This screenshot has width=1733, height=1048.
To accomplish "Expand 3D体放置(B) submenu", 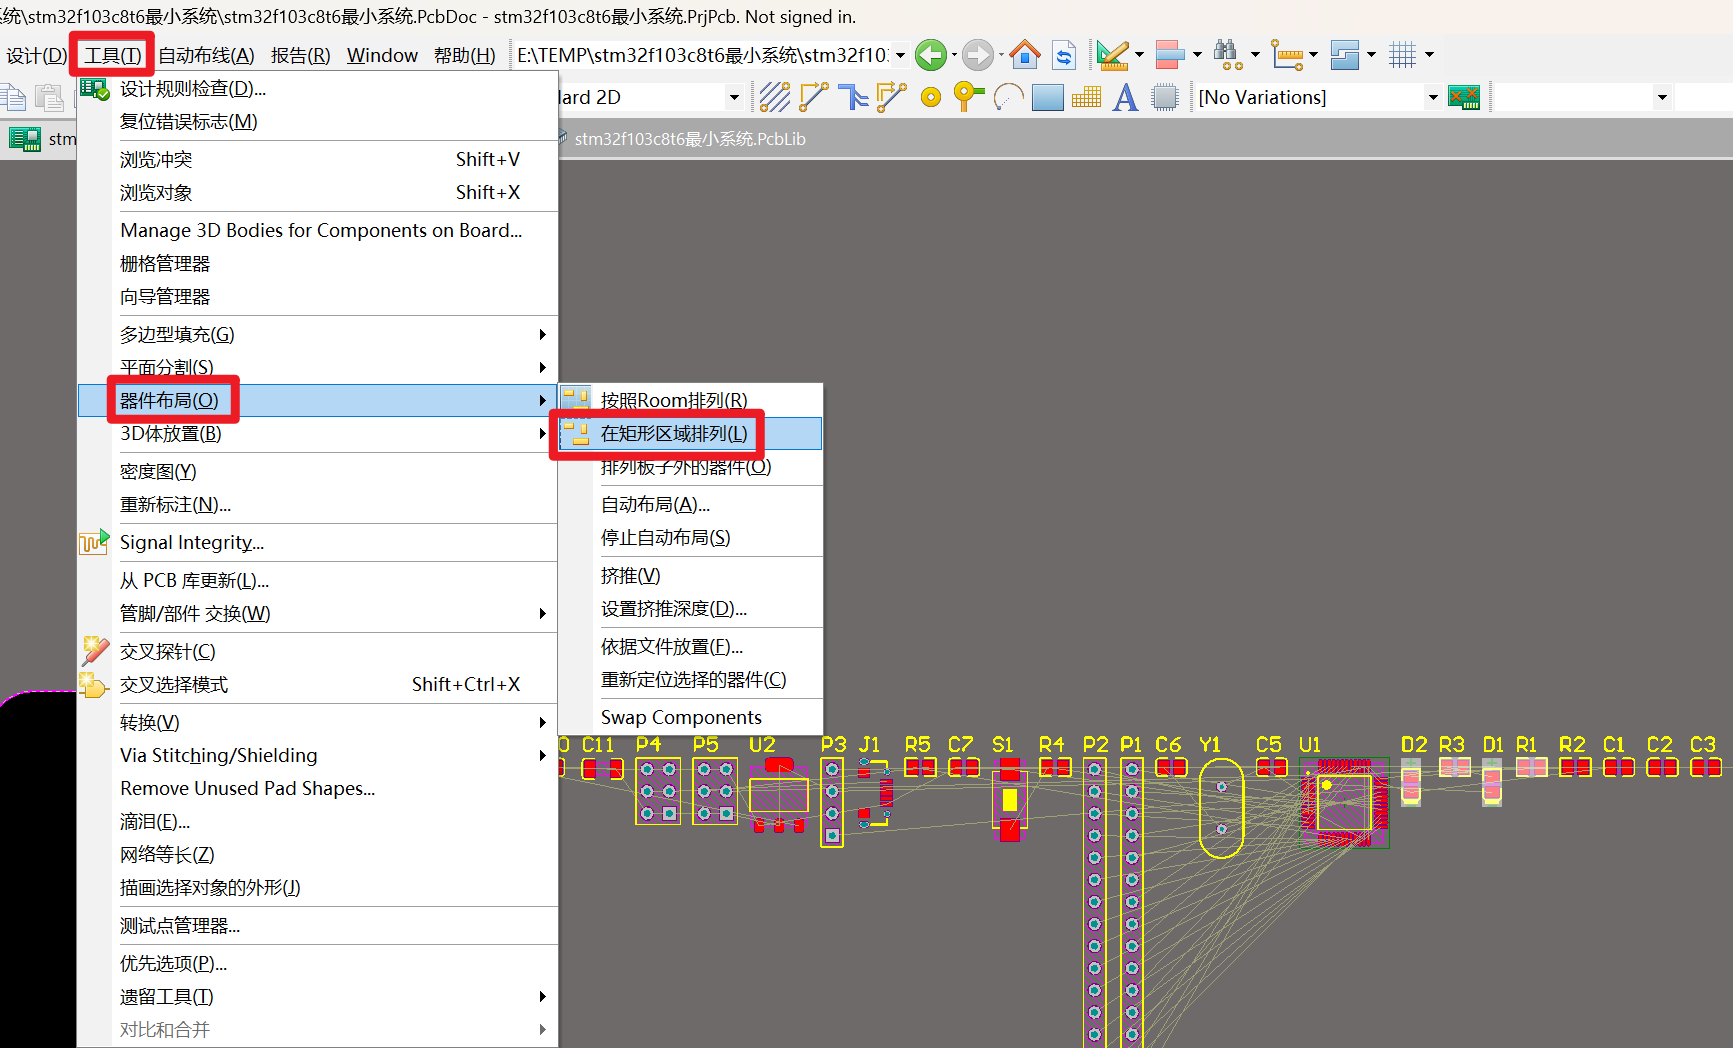I will coord(318,433).
